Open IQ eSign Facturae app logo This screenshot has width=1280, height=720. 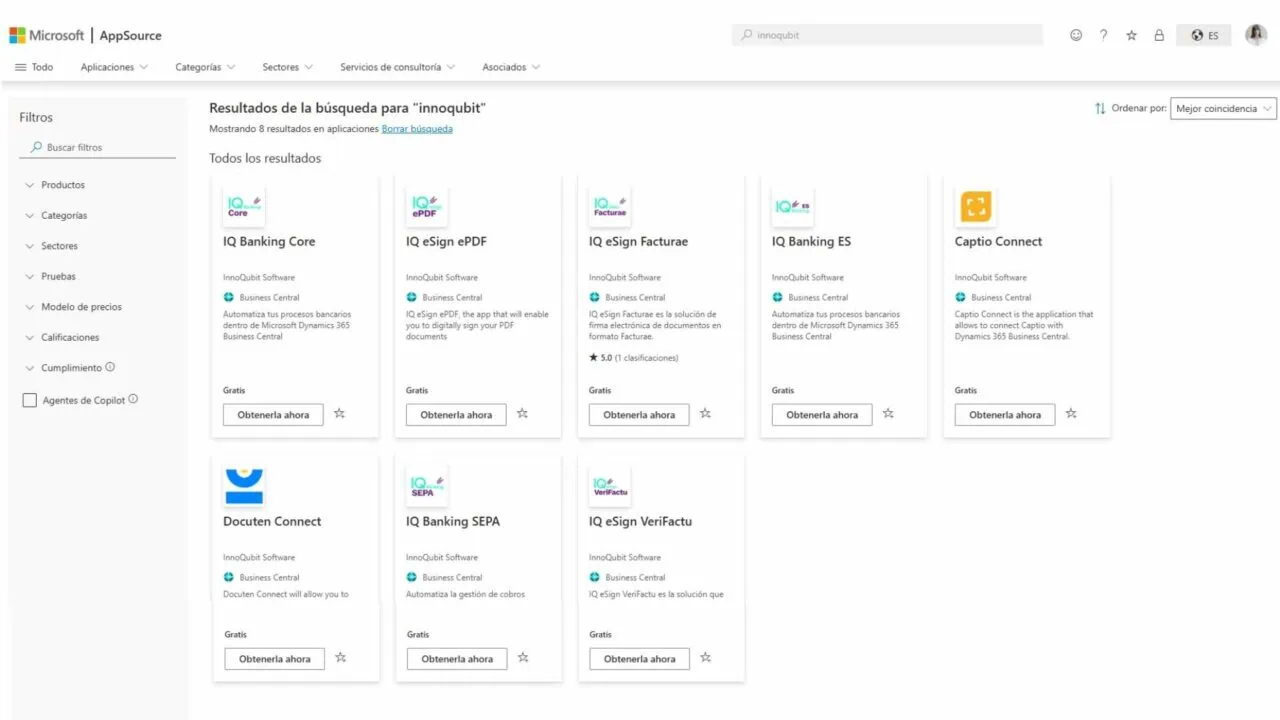[609, 207]
